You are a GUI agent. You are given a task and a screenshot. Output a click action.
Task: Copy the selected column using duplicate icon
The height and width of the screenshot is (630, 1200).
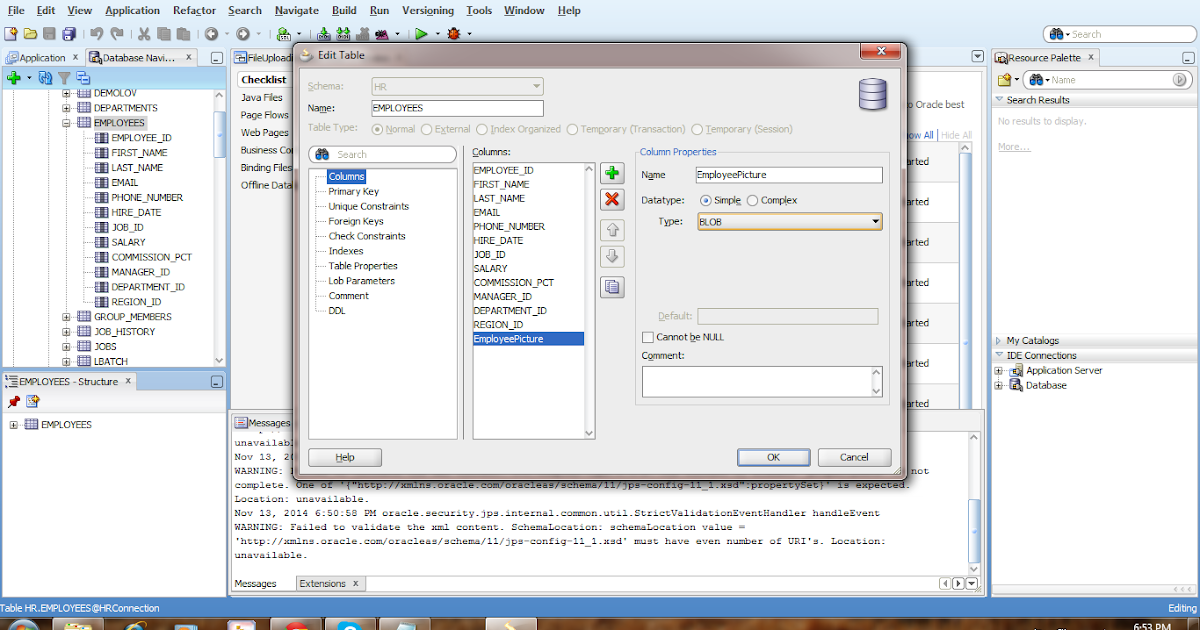click(x=612, y=287)
